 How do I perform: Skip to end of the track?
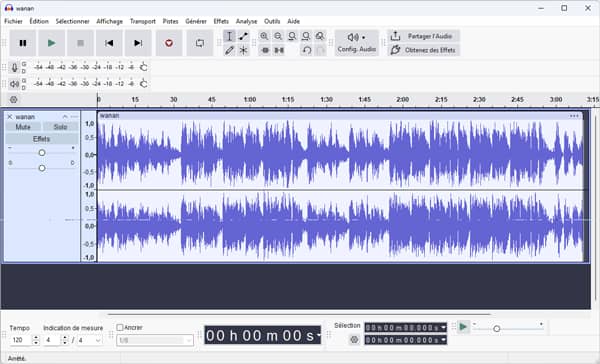point(138,43)
